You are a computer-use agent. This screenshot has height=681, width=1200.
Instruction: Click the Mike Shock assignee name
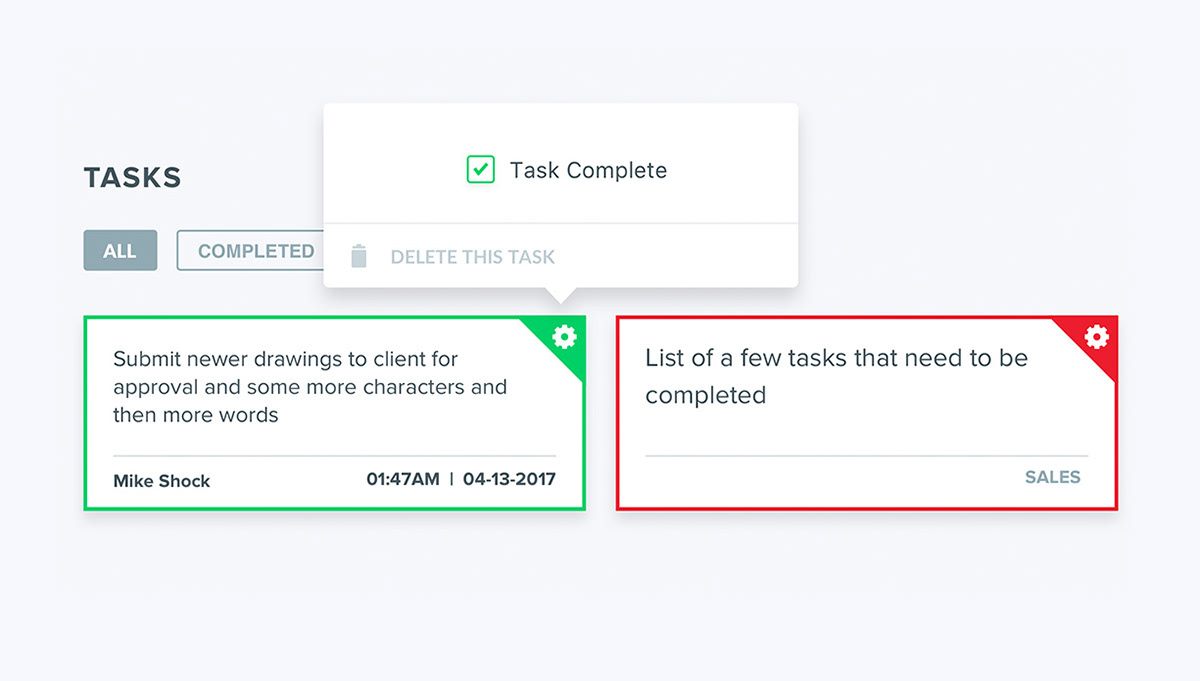(x=162, y=481)
